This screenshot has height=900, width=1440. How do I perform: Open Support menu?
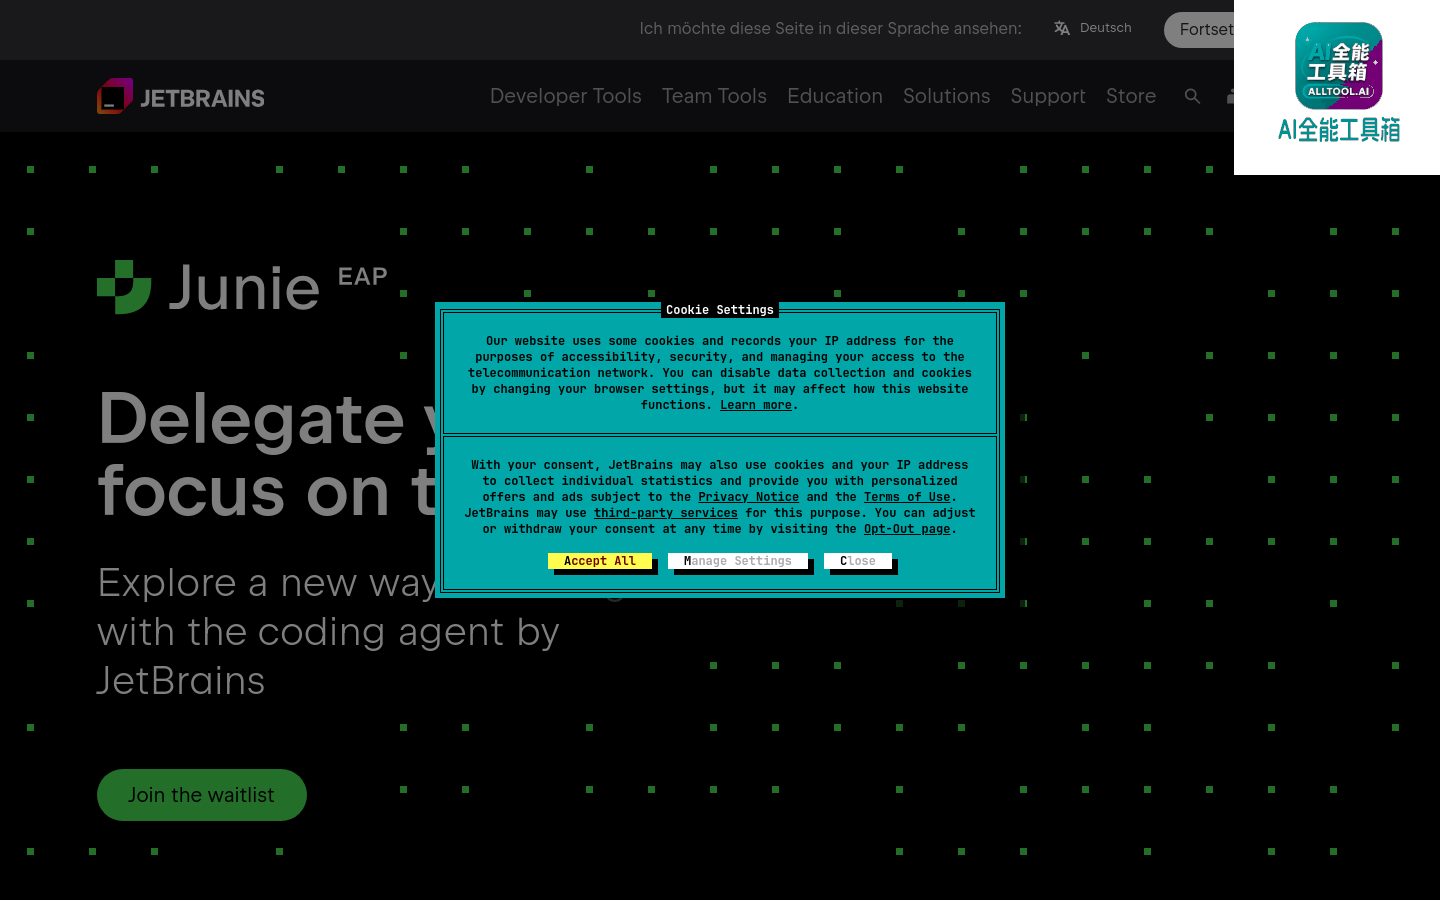coord(1048,96)
